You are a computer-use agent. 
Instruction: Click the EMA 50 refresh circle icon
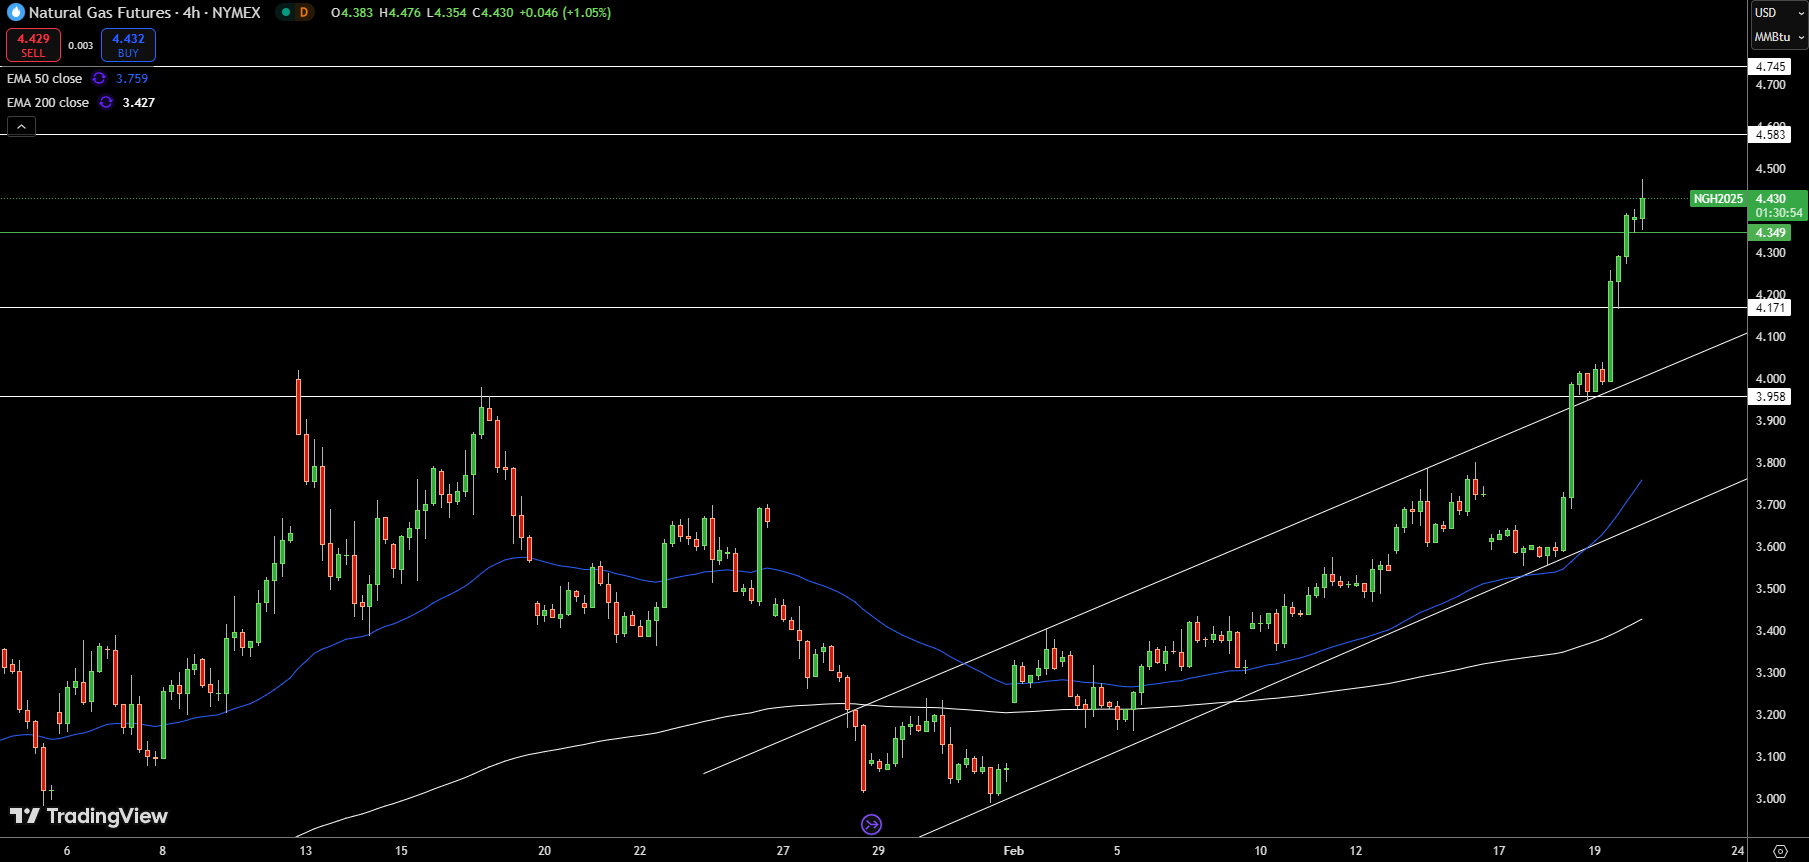pos(99,78)
